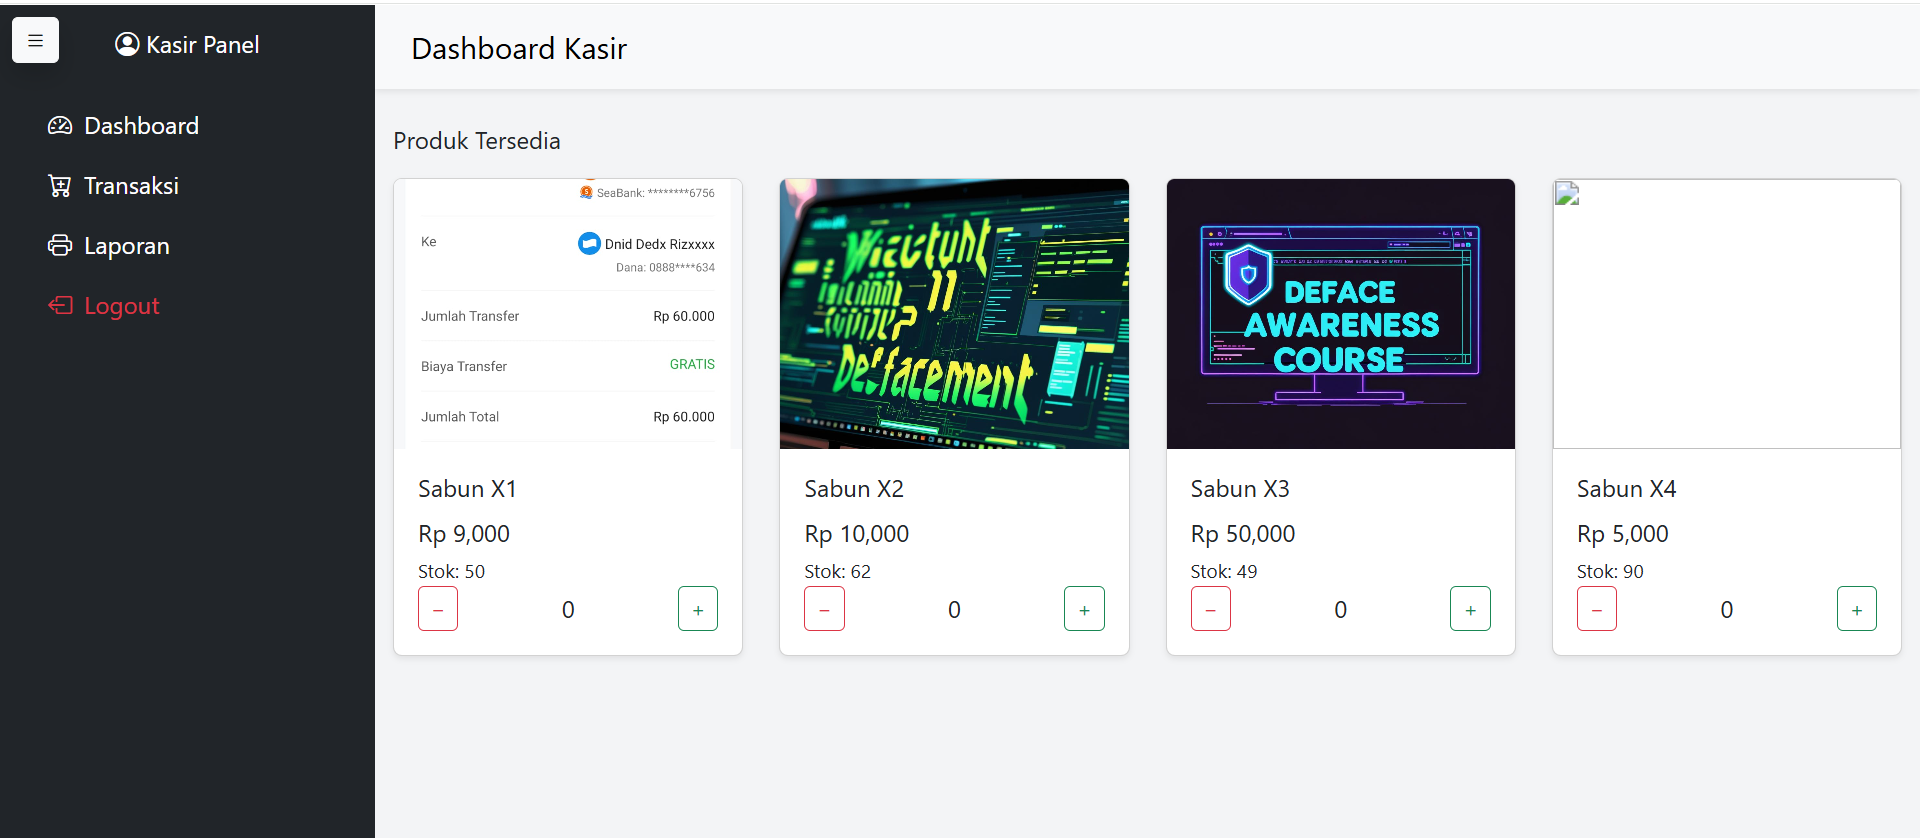Increase Sabun X3 quantity with plus
This screenshot has height=838, width=1920.
click(1470, 609)
